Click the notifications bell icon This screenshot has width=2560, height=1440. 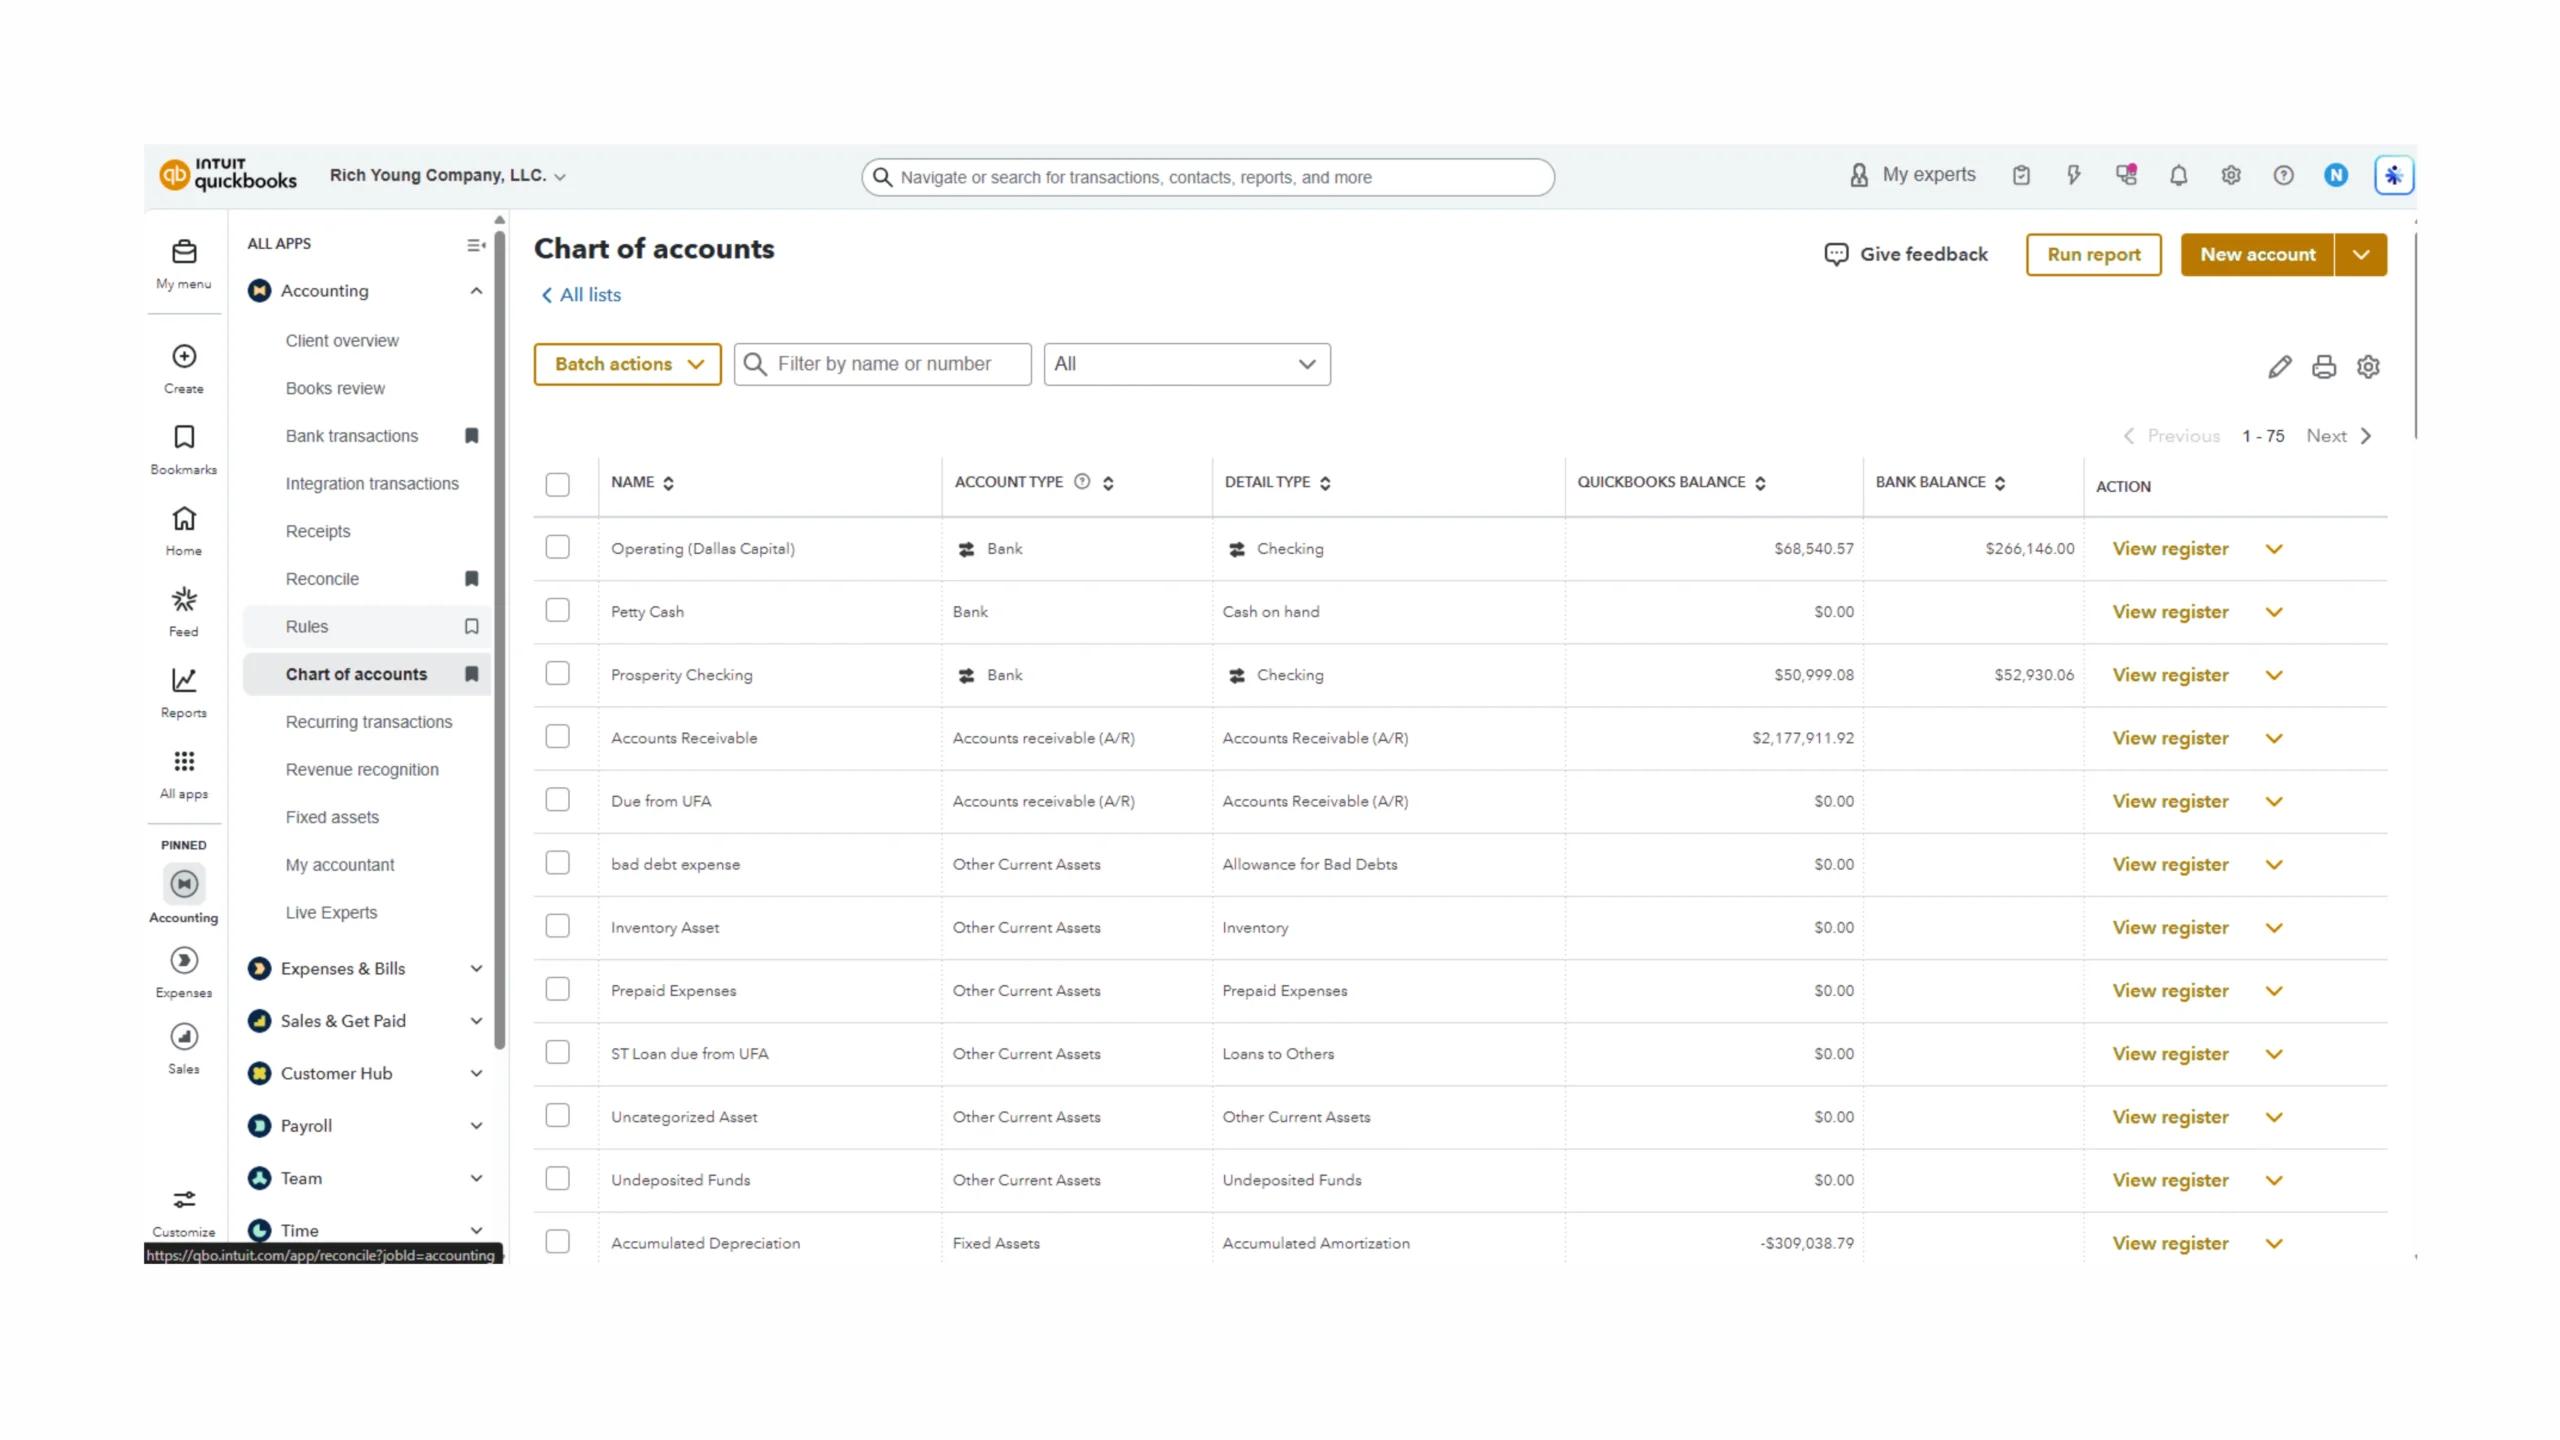click(2178, 176)
